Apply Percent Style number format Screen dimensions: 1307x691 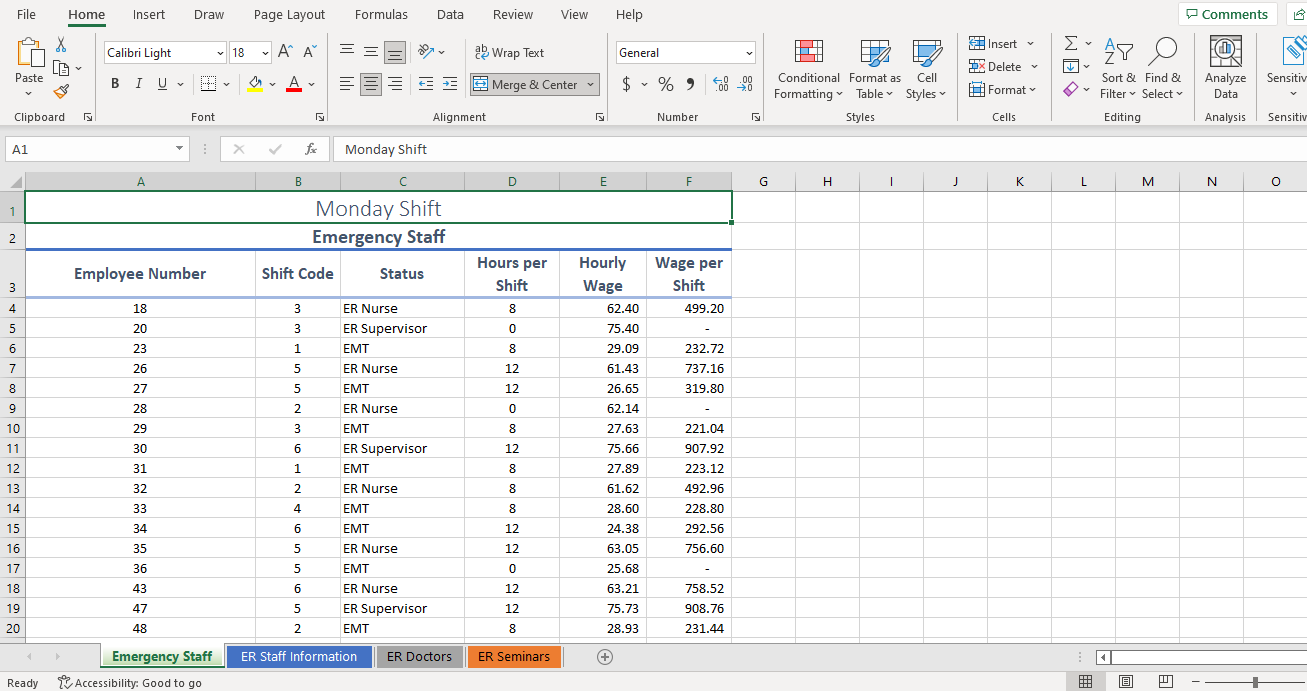click(x=665, y=84)
